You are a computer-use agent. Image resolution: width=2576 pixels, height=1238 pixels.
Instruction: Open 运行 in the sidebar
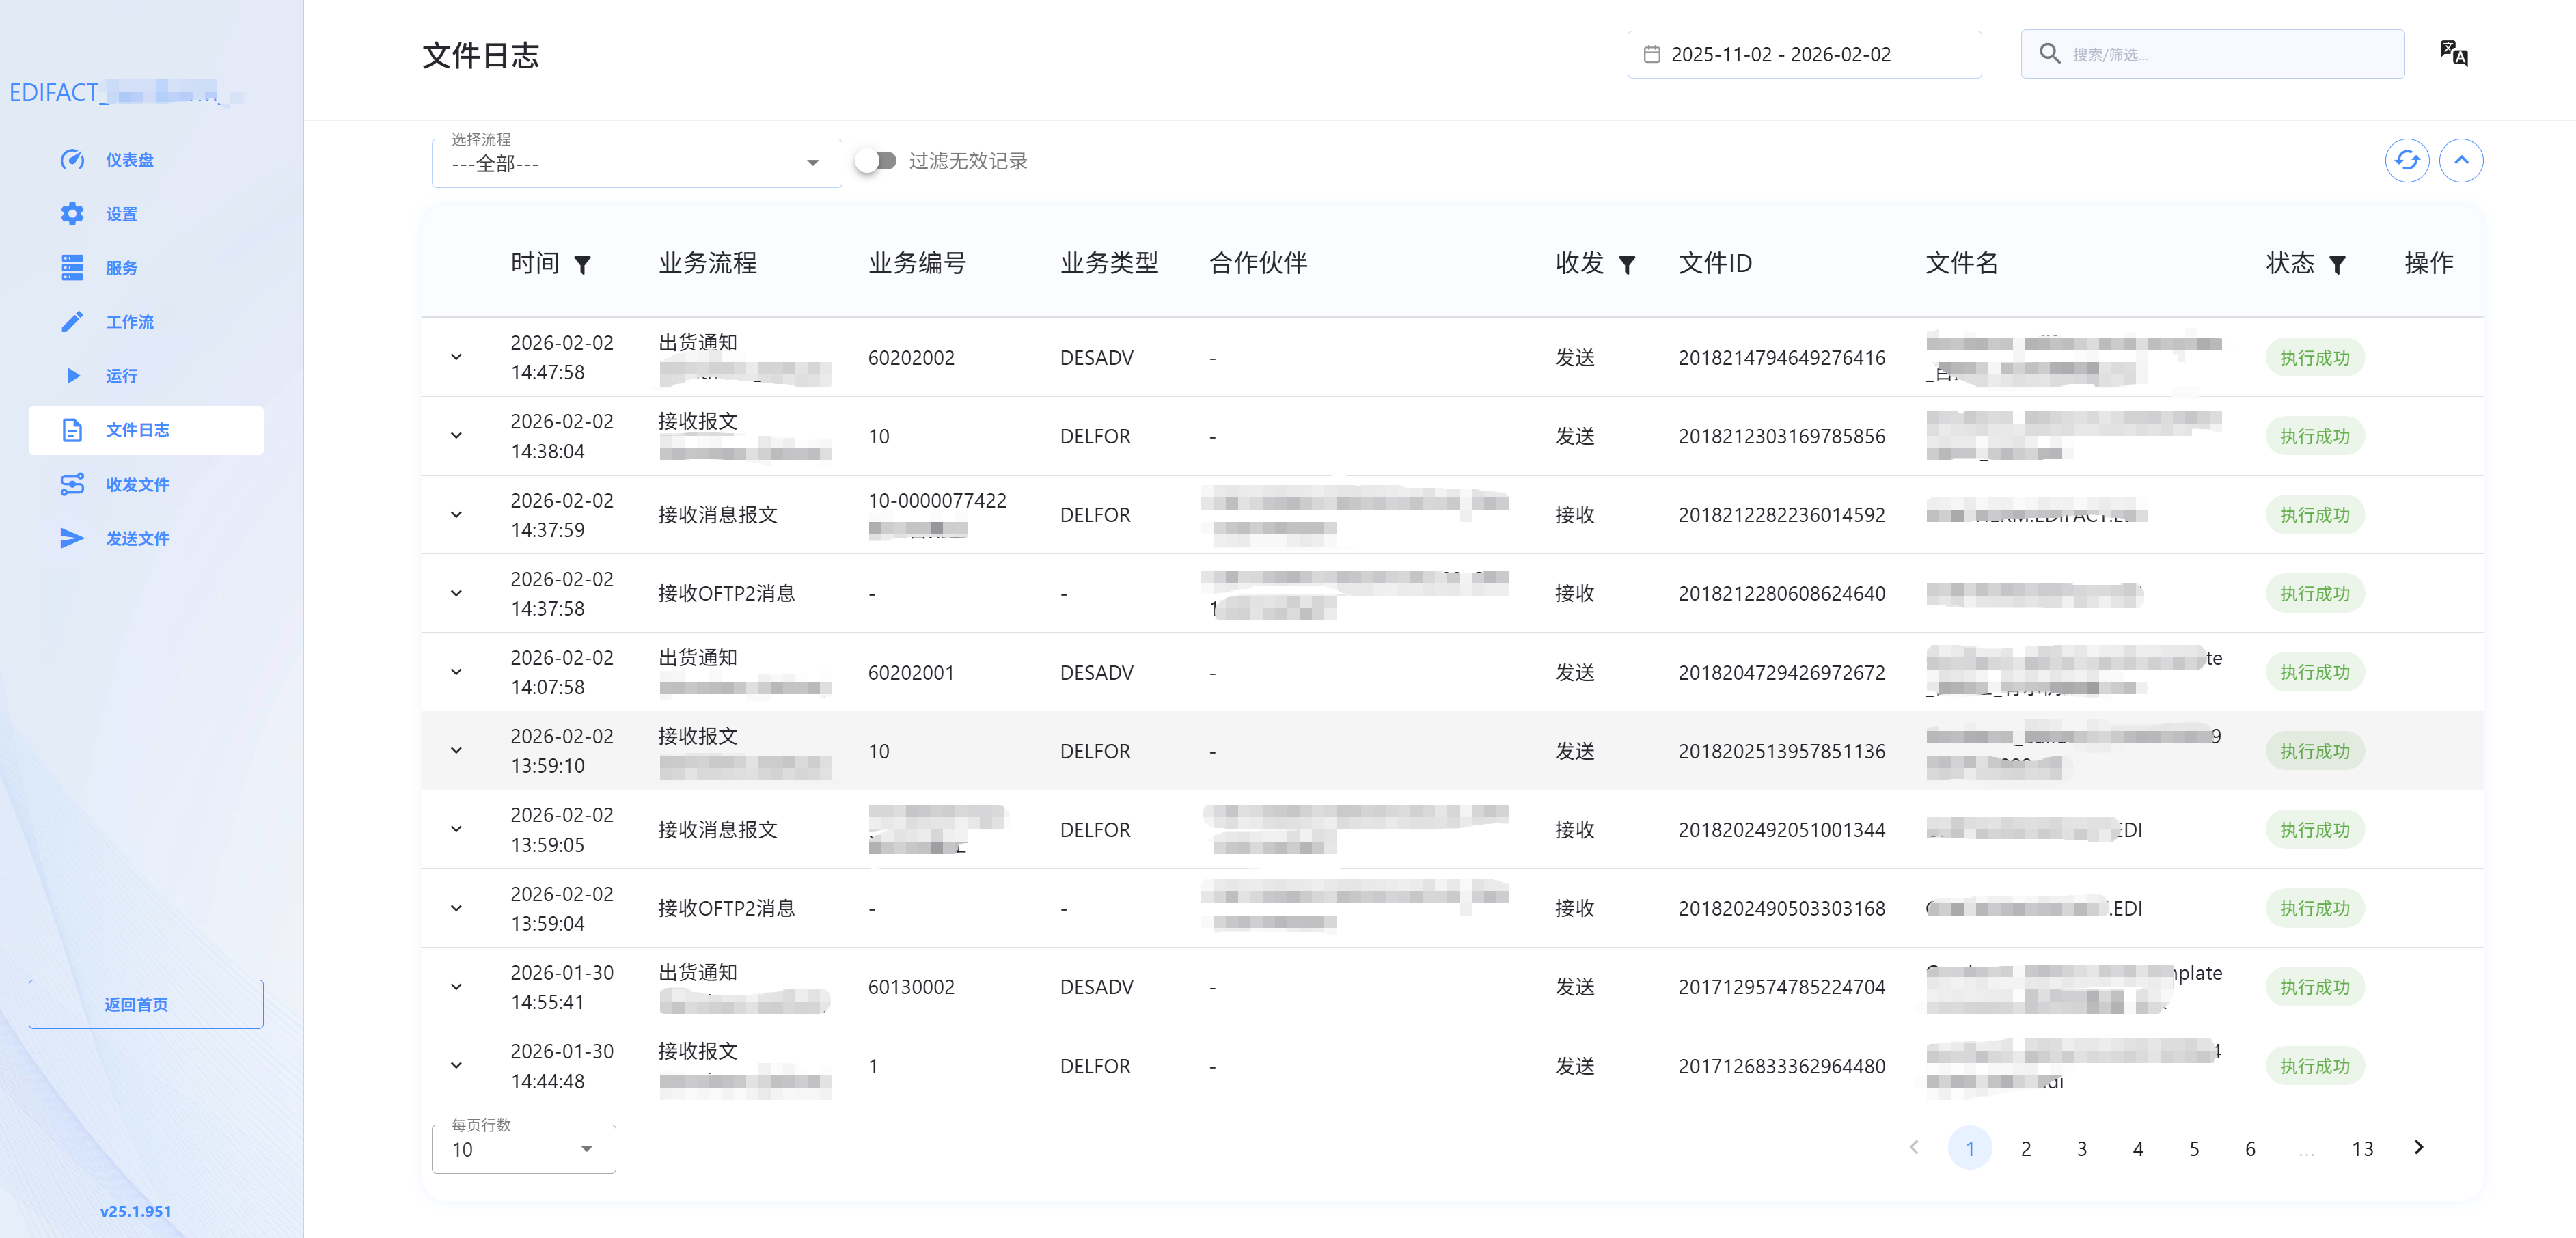tap(146, 376)
